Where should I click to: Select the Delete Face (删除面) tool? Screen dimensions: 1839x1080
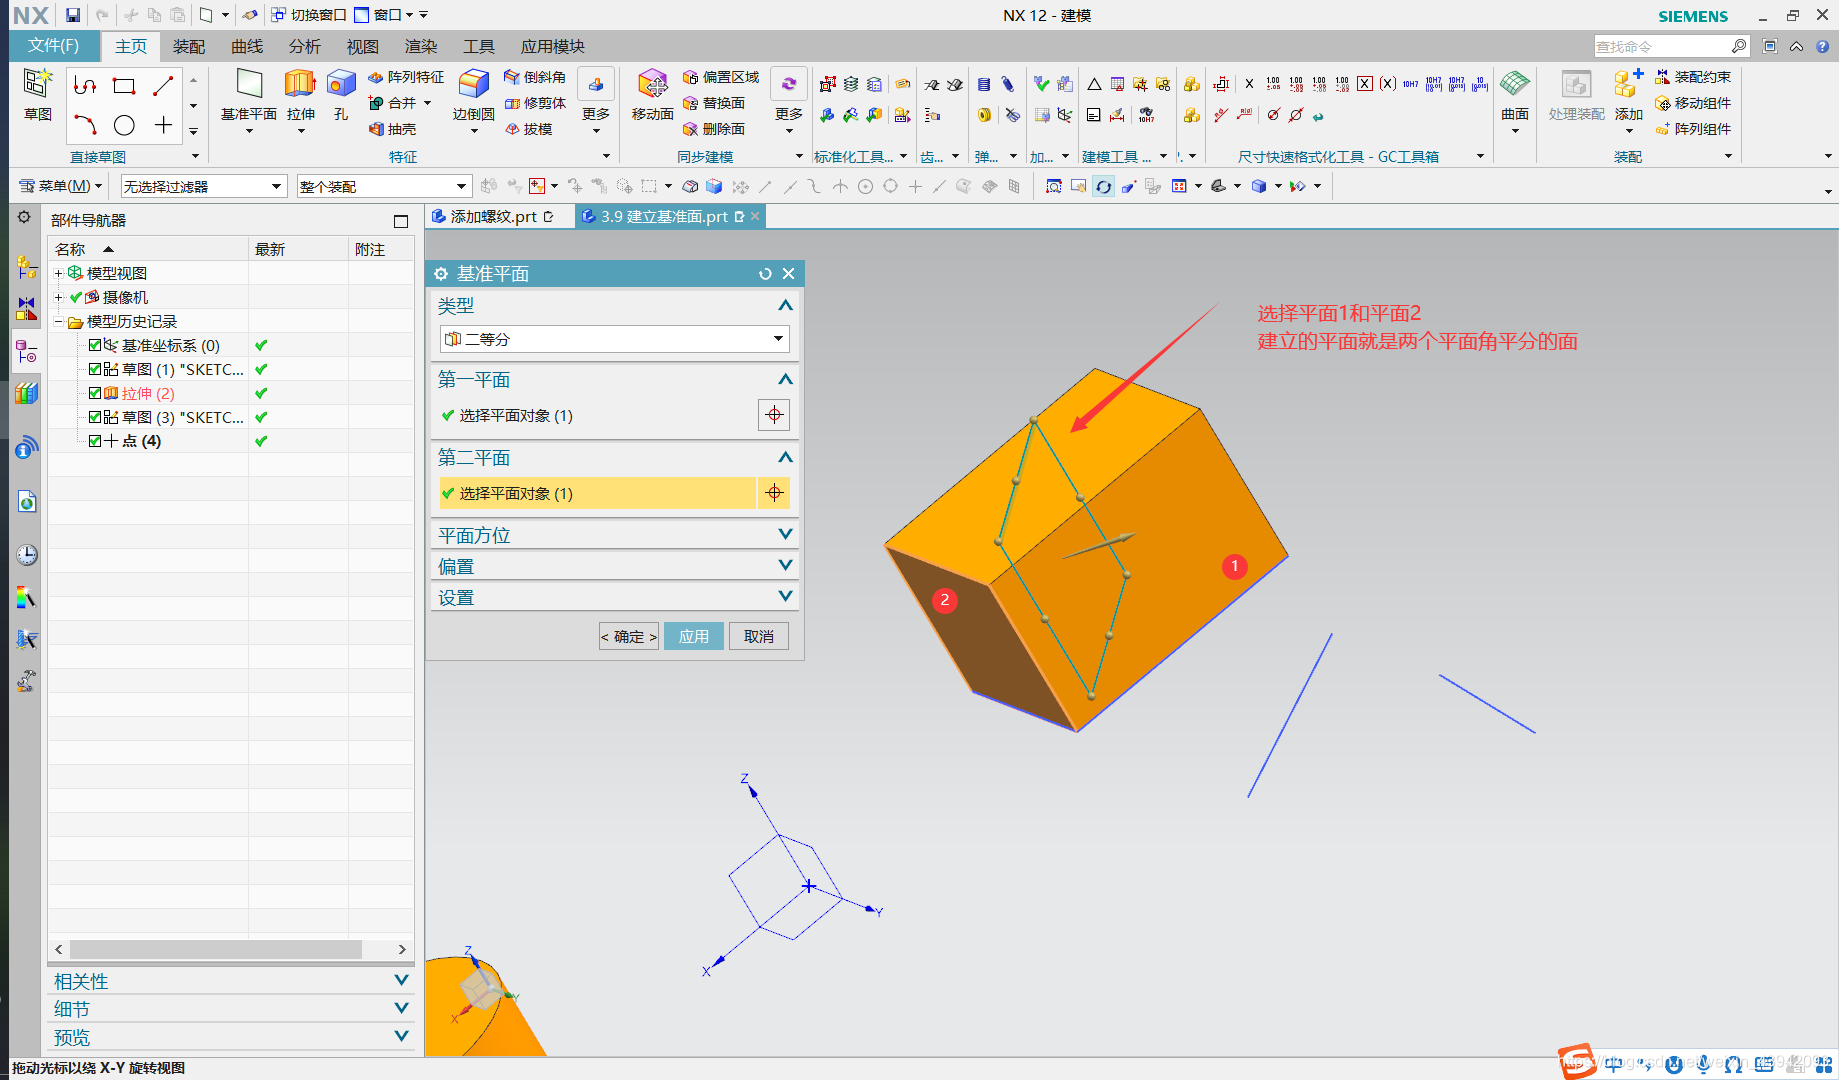click(x=714, y=129)
